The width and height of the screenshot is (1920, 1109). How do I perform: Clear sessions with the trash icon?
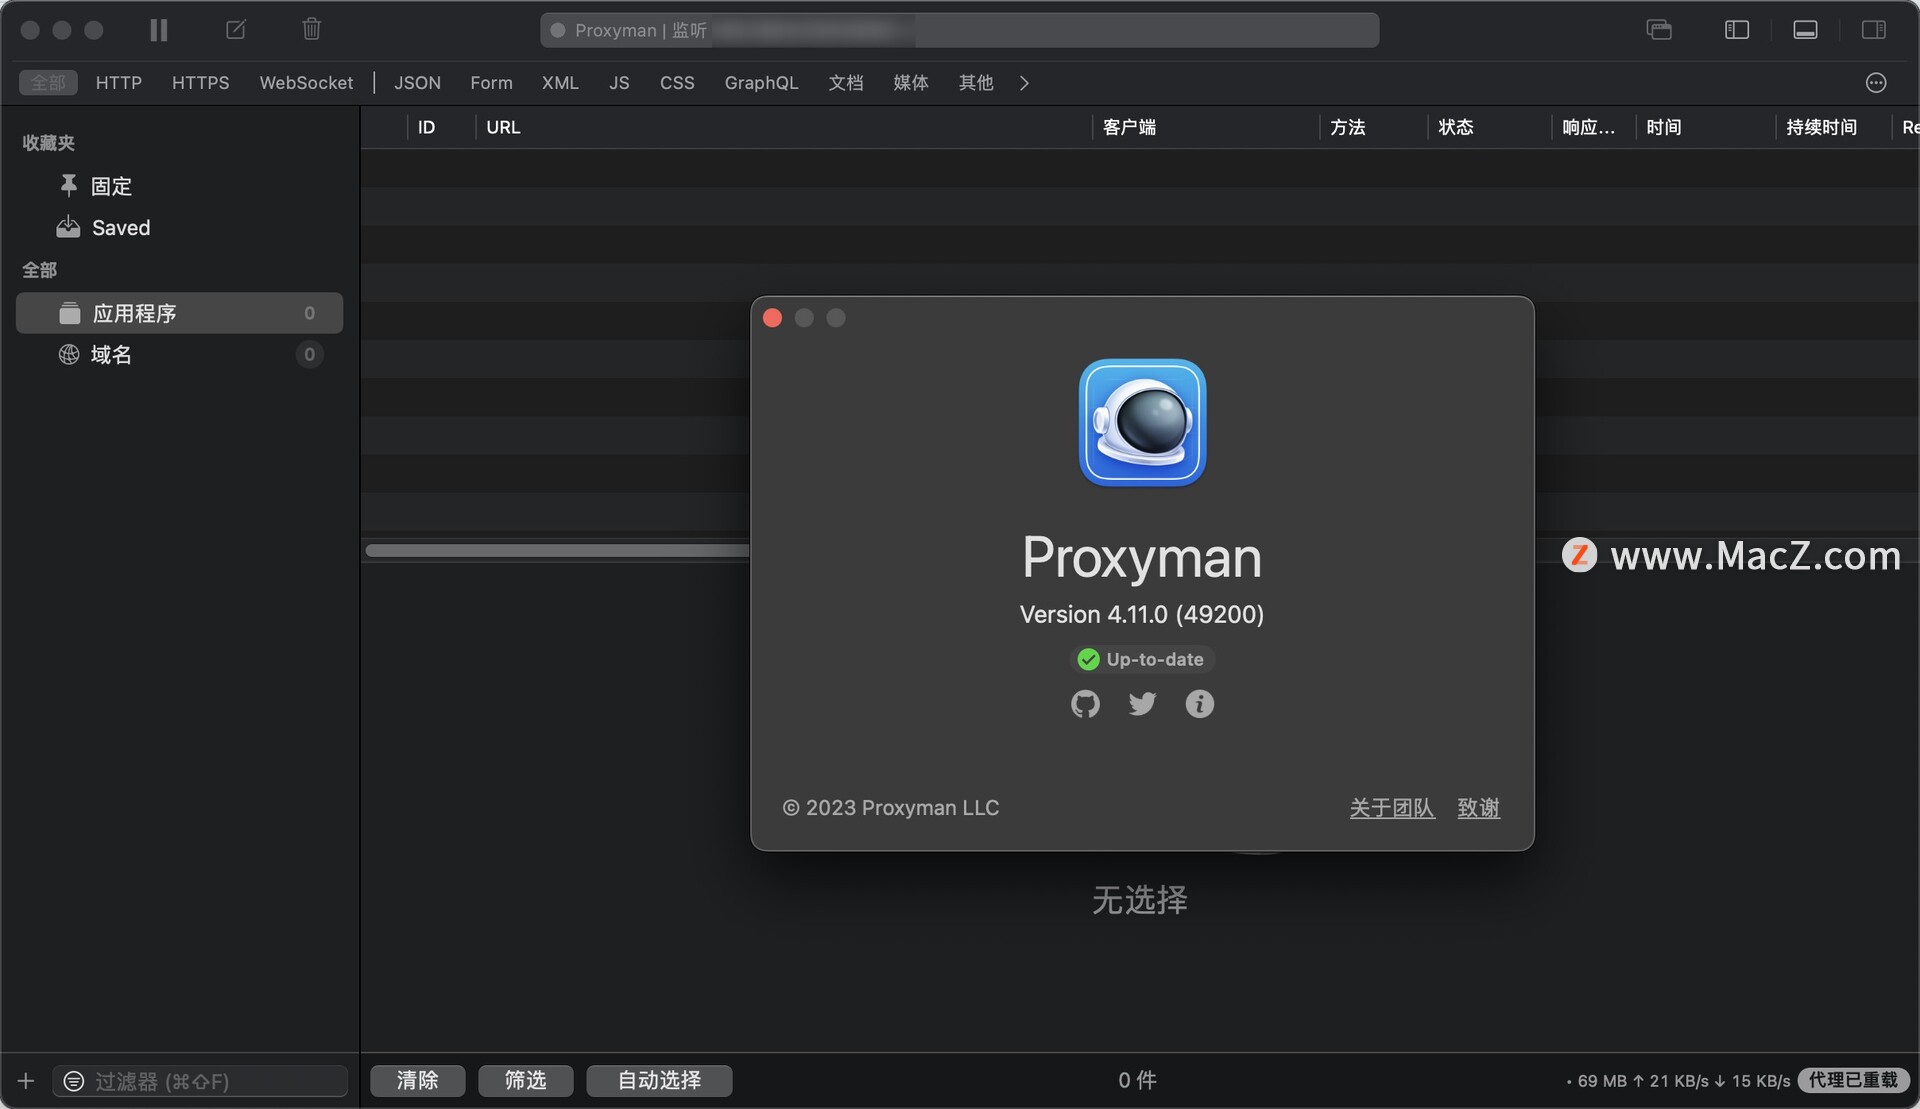click(312, 29)
